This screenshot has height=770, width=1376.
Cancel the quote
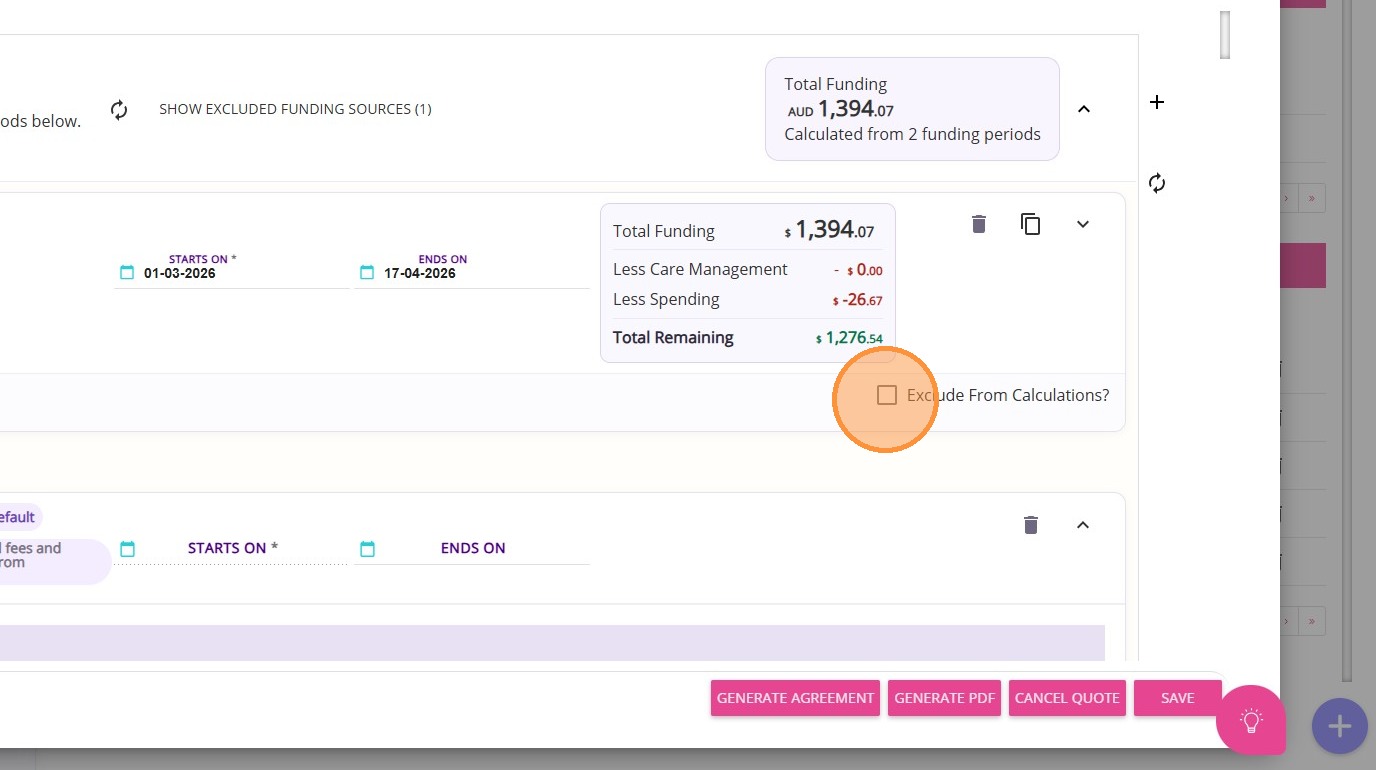(x=1067, y=698)
